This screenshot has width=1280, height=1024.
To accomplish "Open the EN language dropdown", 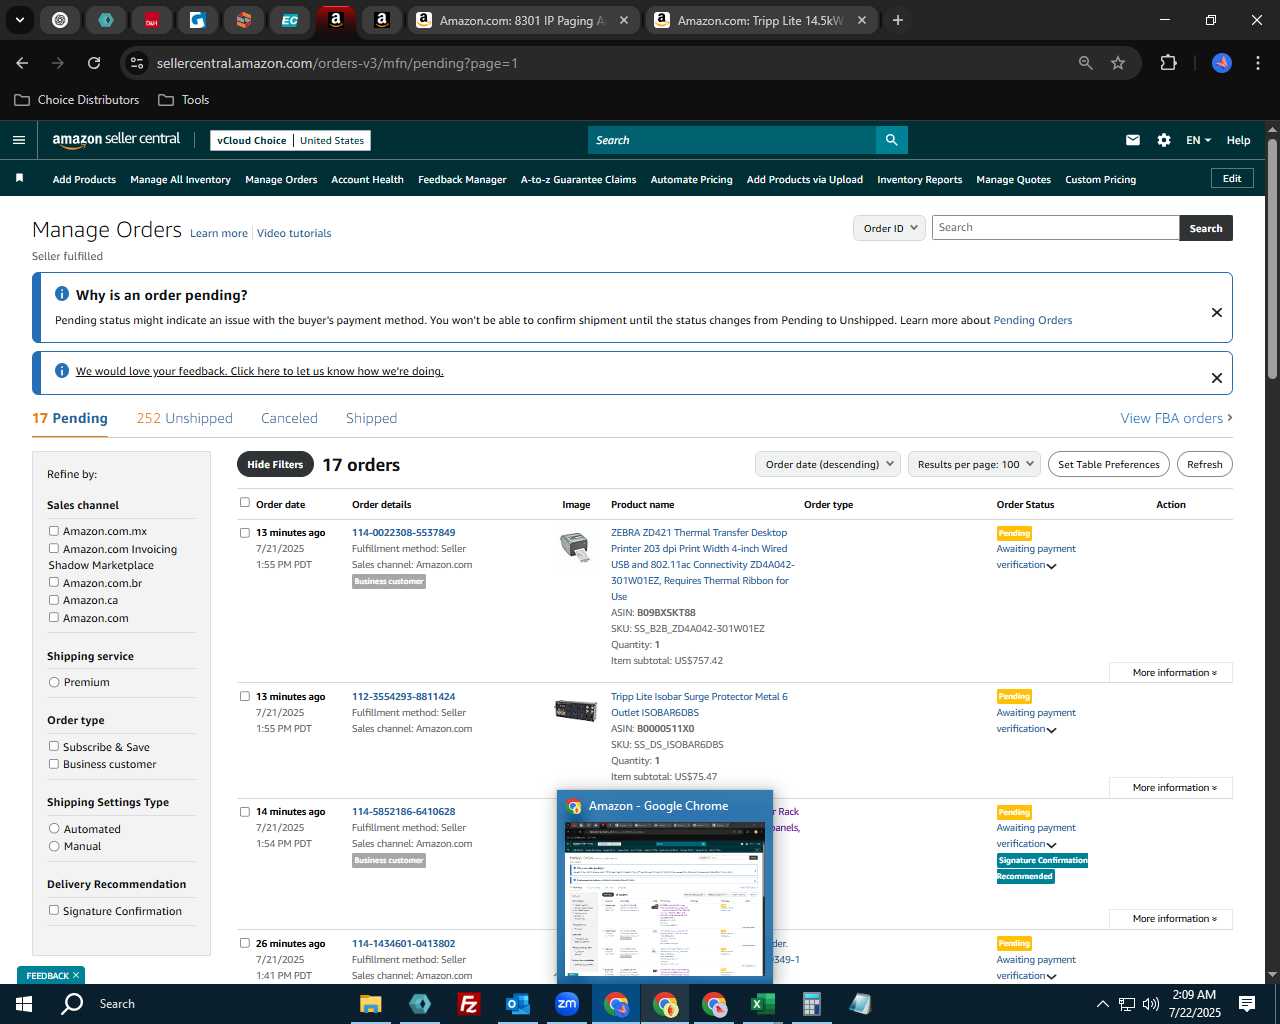I will [x=1198, y=140].
